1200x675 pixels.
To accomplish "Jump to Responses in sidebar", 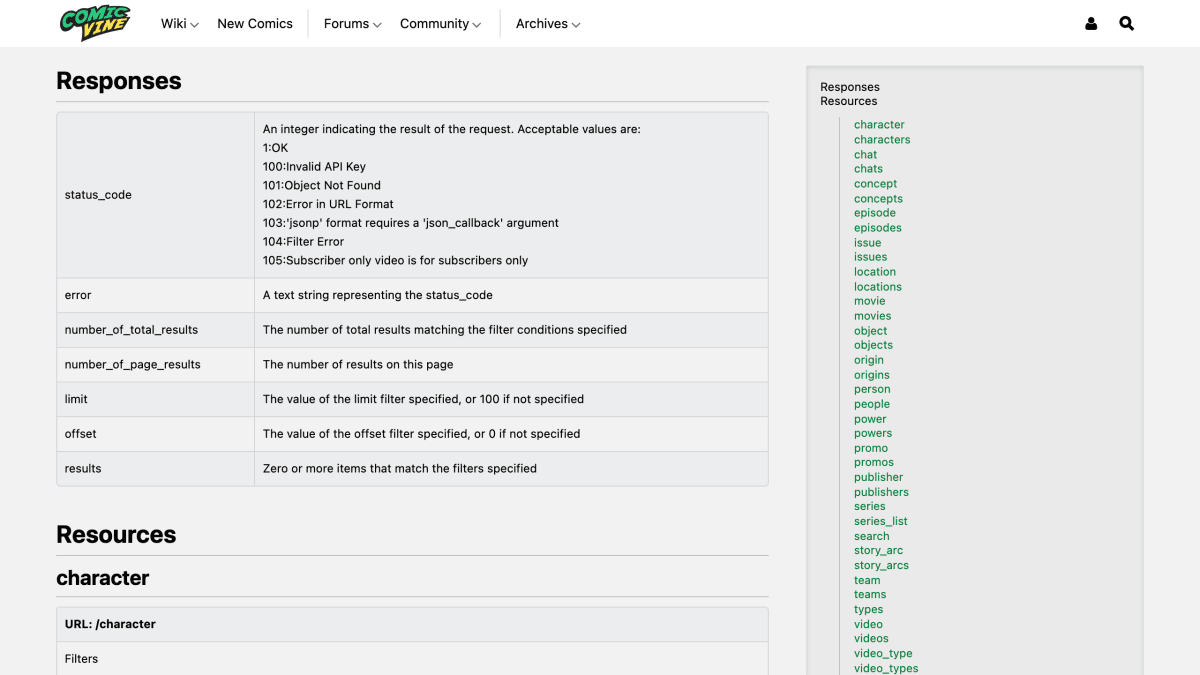I will click(850, 87).
